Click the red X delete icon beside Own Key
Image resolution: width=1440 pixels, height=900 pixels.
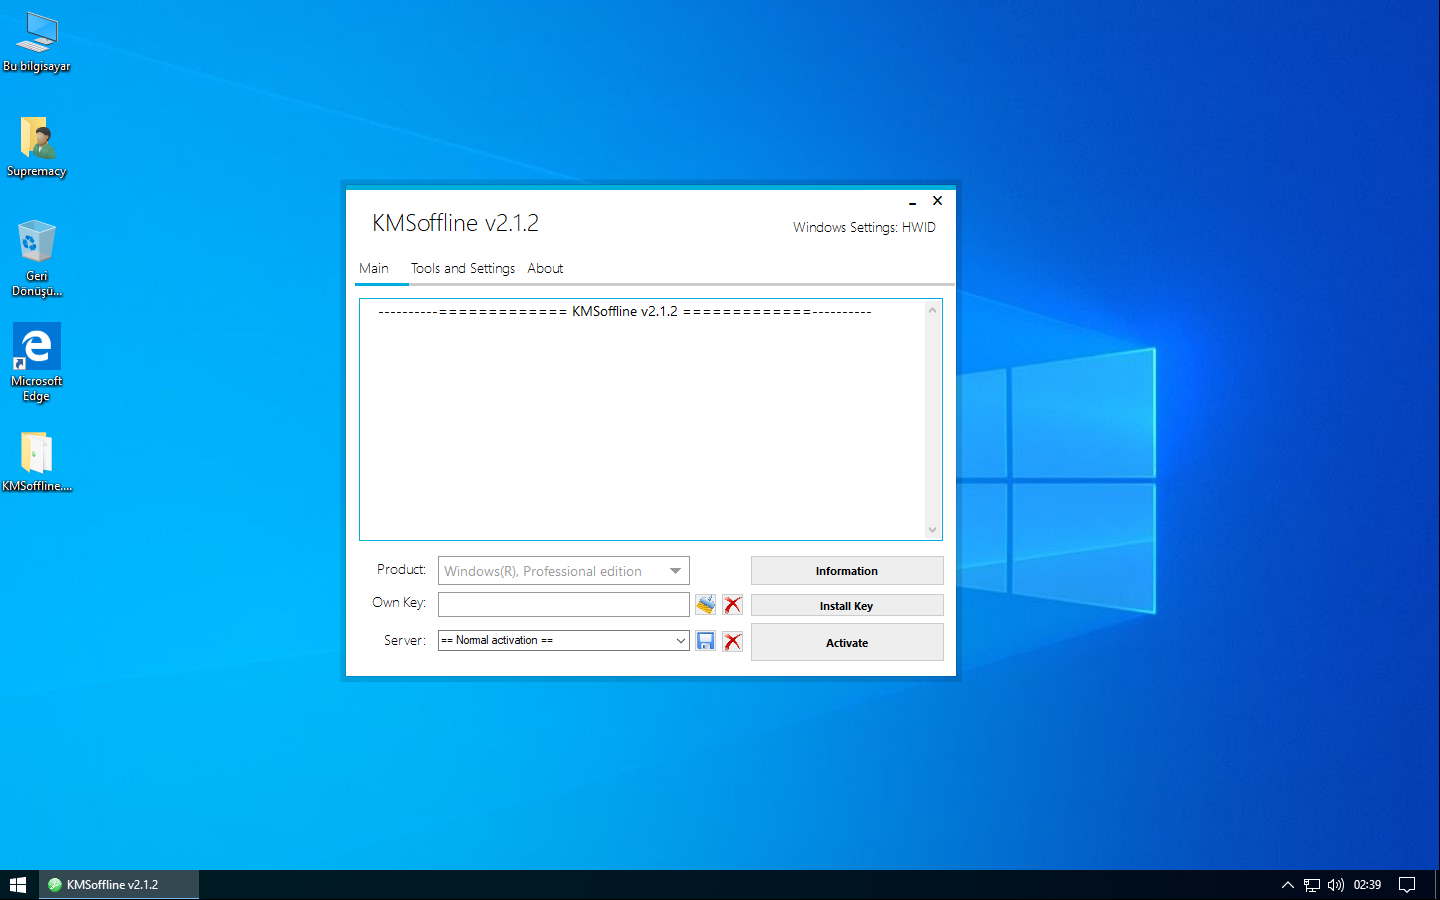coord(733,604)
